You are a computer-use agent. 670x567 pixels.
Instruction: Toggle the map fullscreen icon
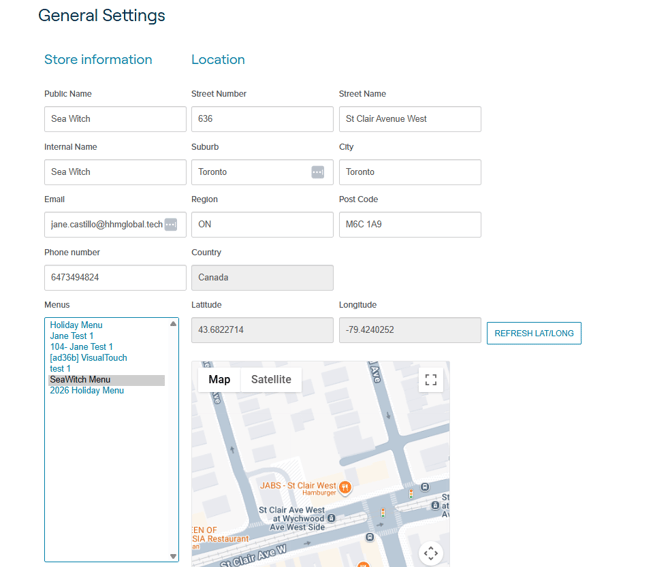point(431,379)
